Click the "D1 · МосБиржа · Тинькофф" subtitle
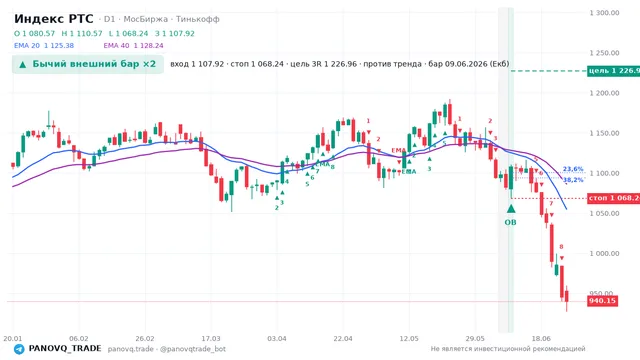 click(x=161, y=19)
